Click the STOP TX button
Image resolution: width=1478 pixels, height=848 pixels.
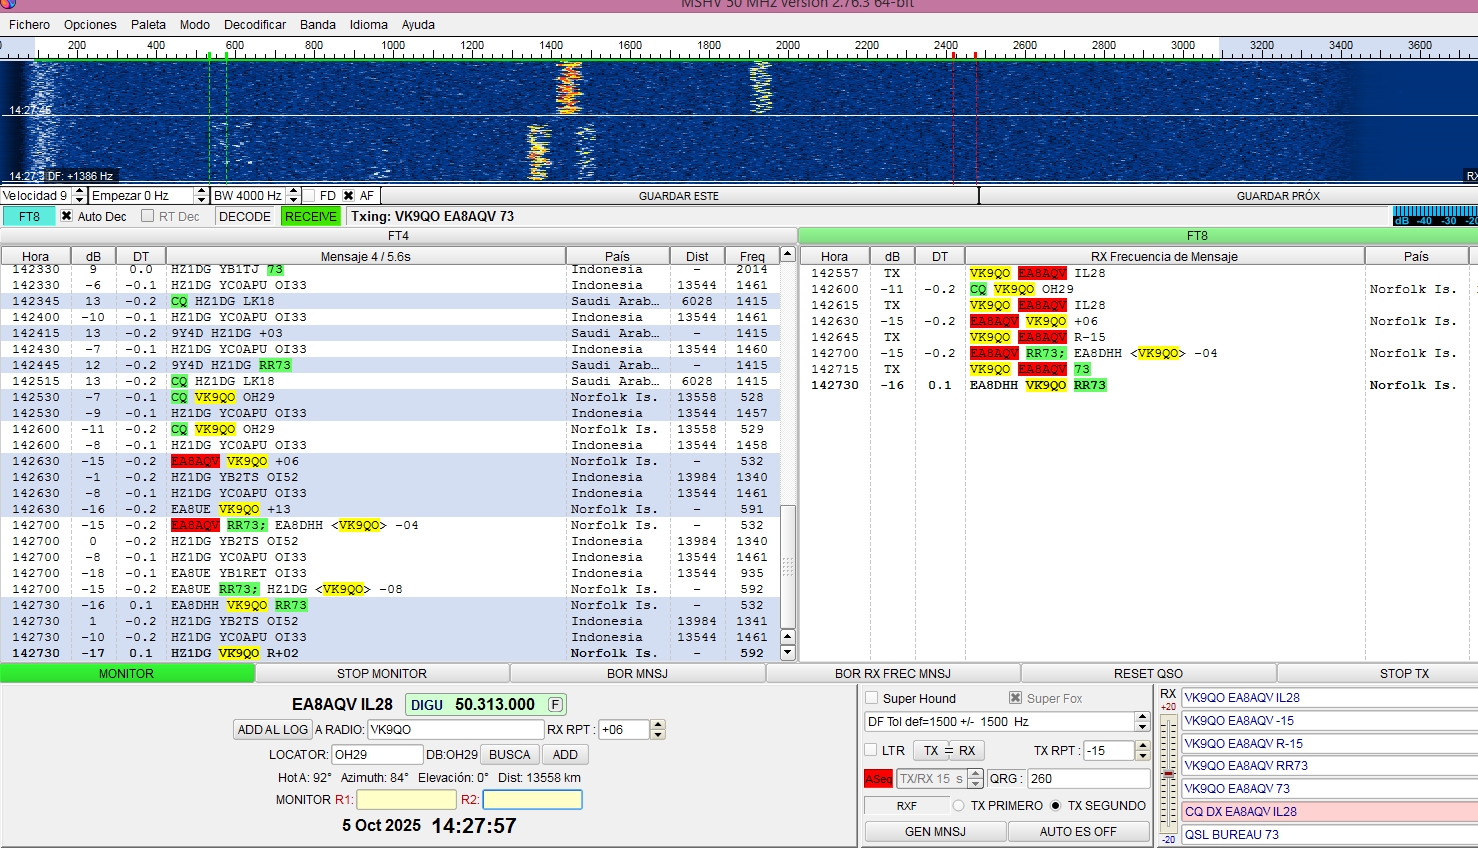1404,674
